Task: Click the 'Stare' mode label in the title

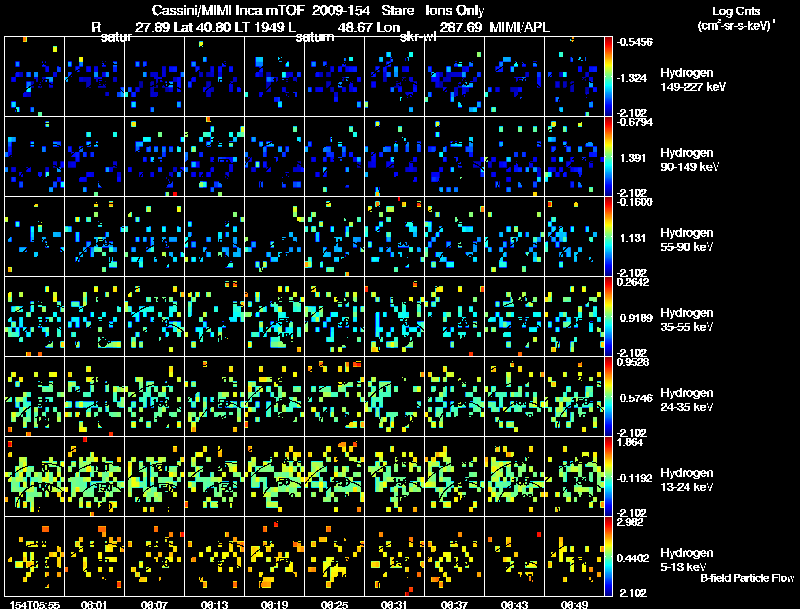Action: click(397, 10)
